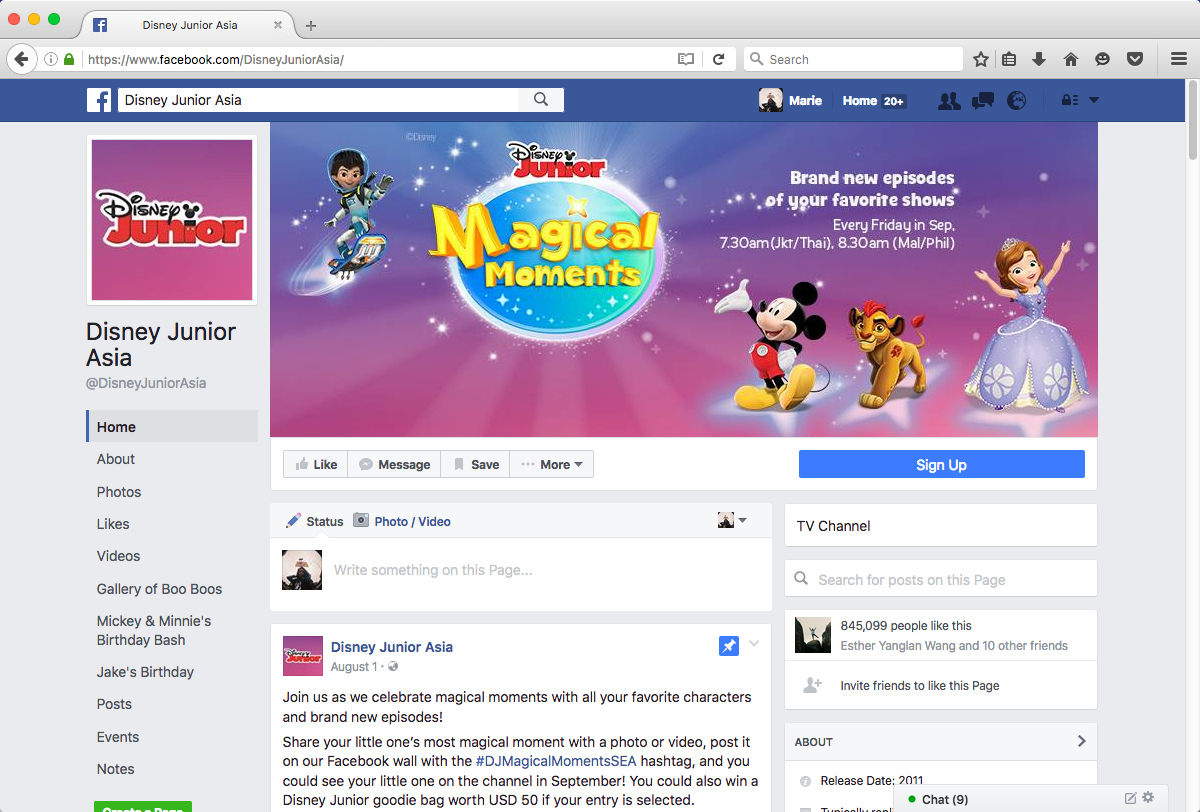Open a new browser tab with plus
The width and height of the screenshot is (1200, 812).
[311, 25]
